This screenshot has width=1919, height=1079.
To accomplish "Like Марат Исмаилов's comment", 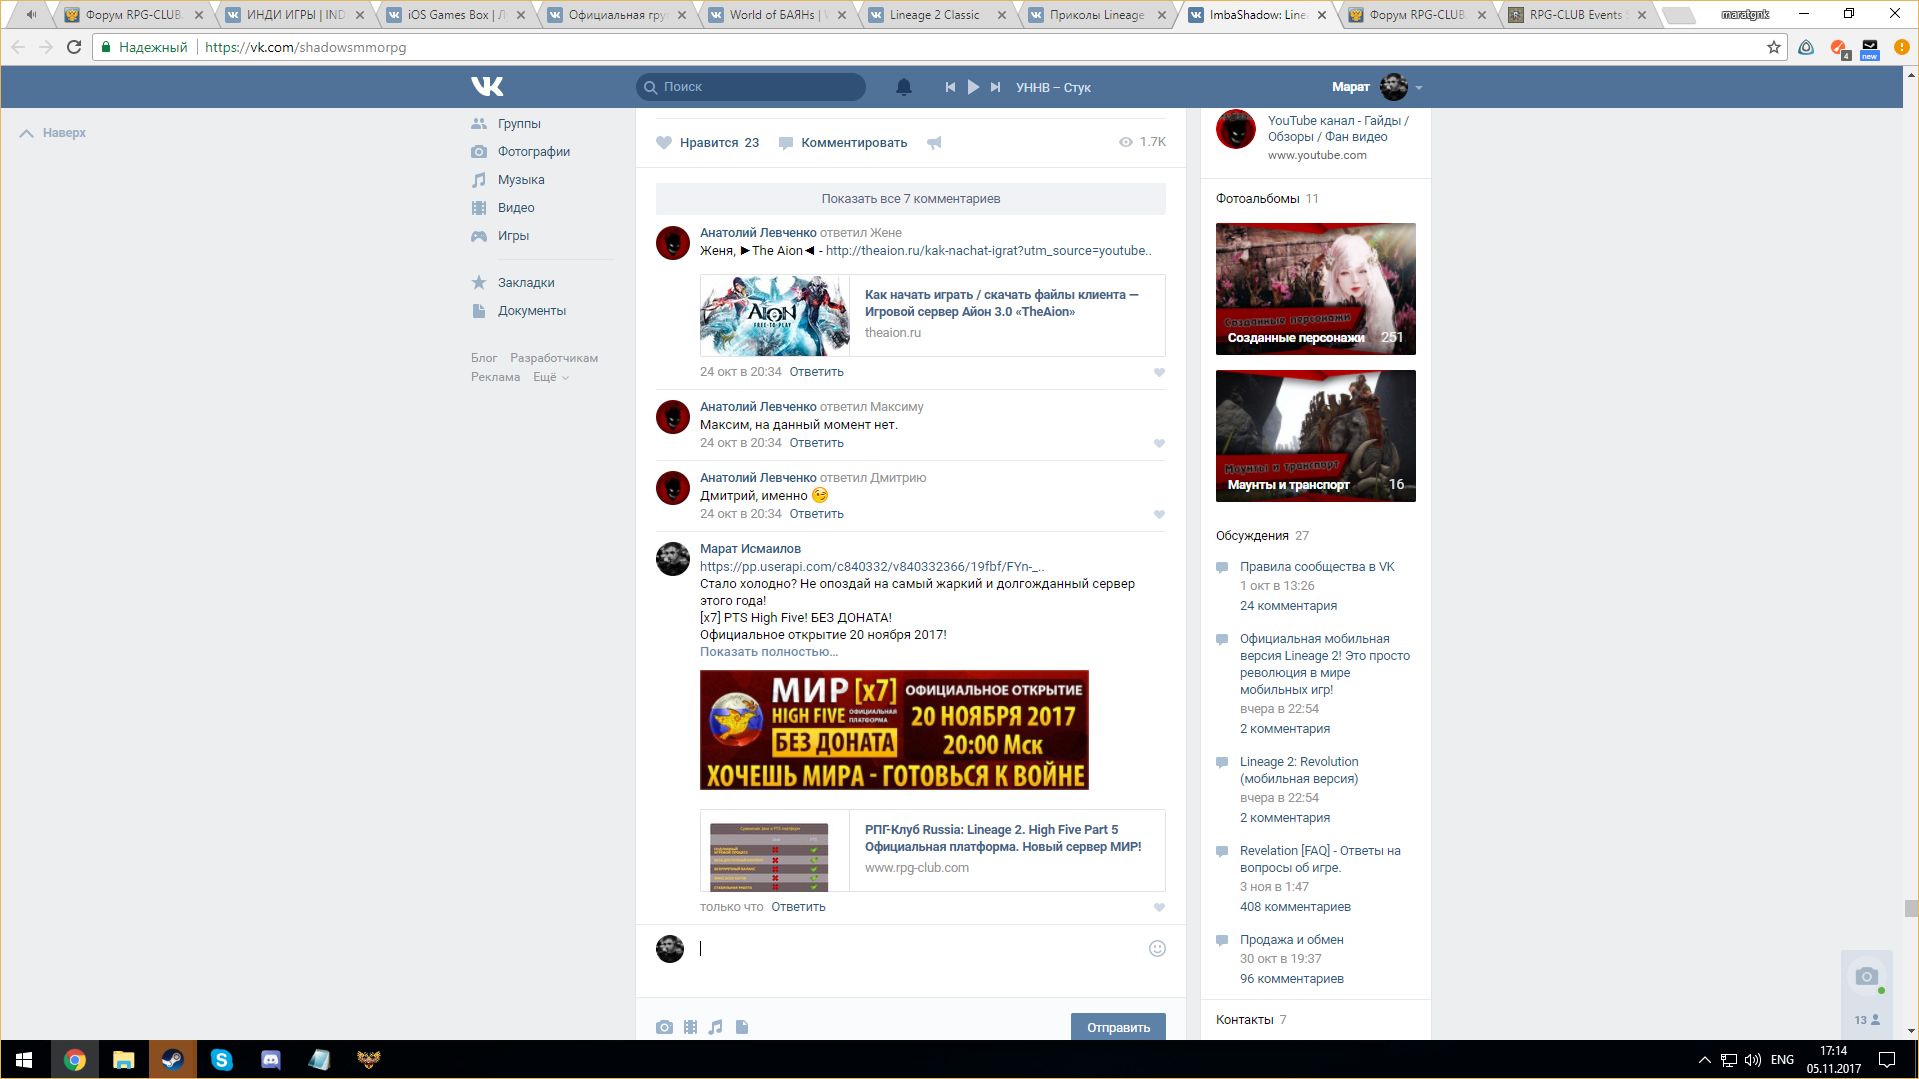I will tap(1159, 908).
